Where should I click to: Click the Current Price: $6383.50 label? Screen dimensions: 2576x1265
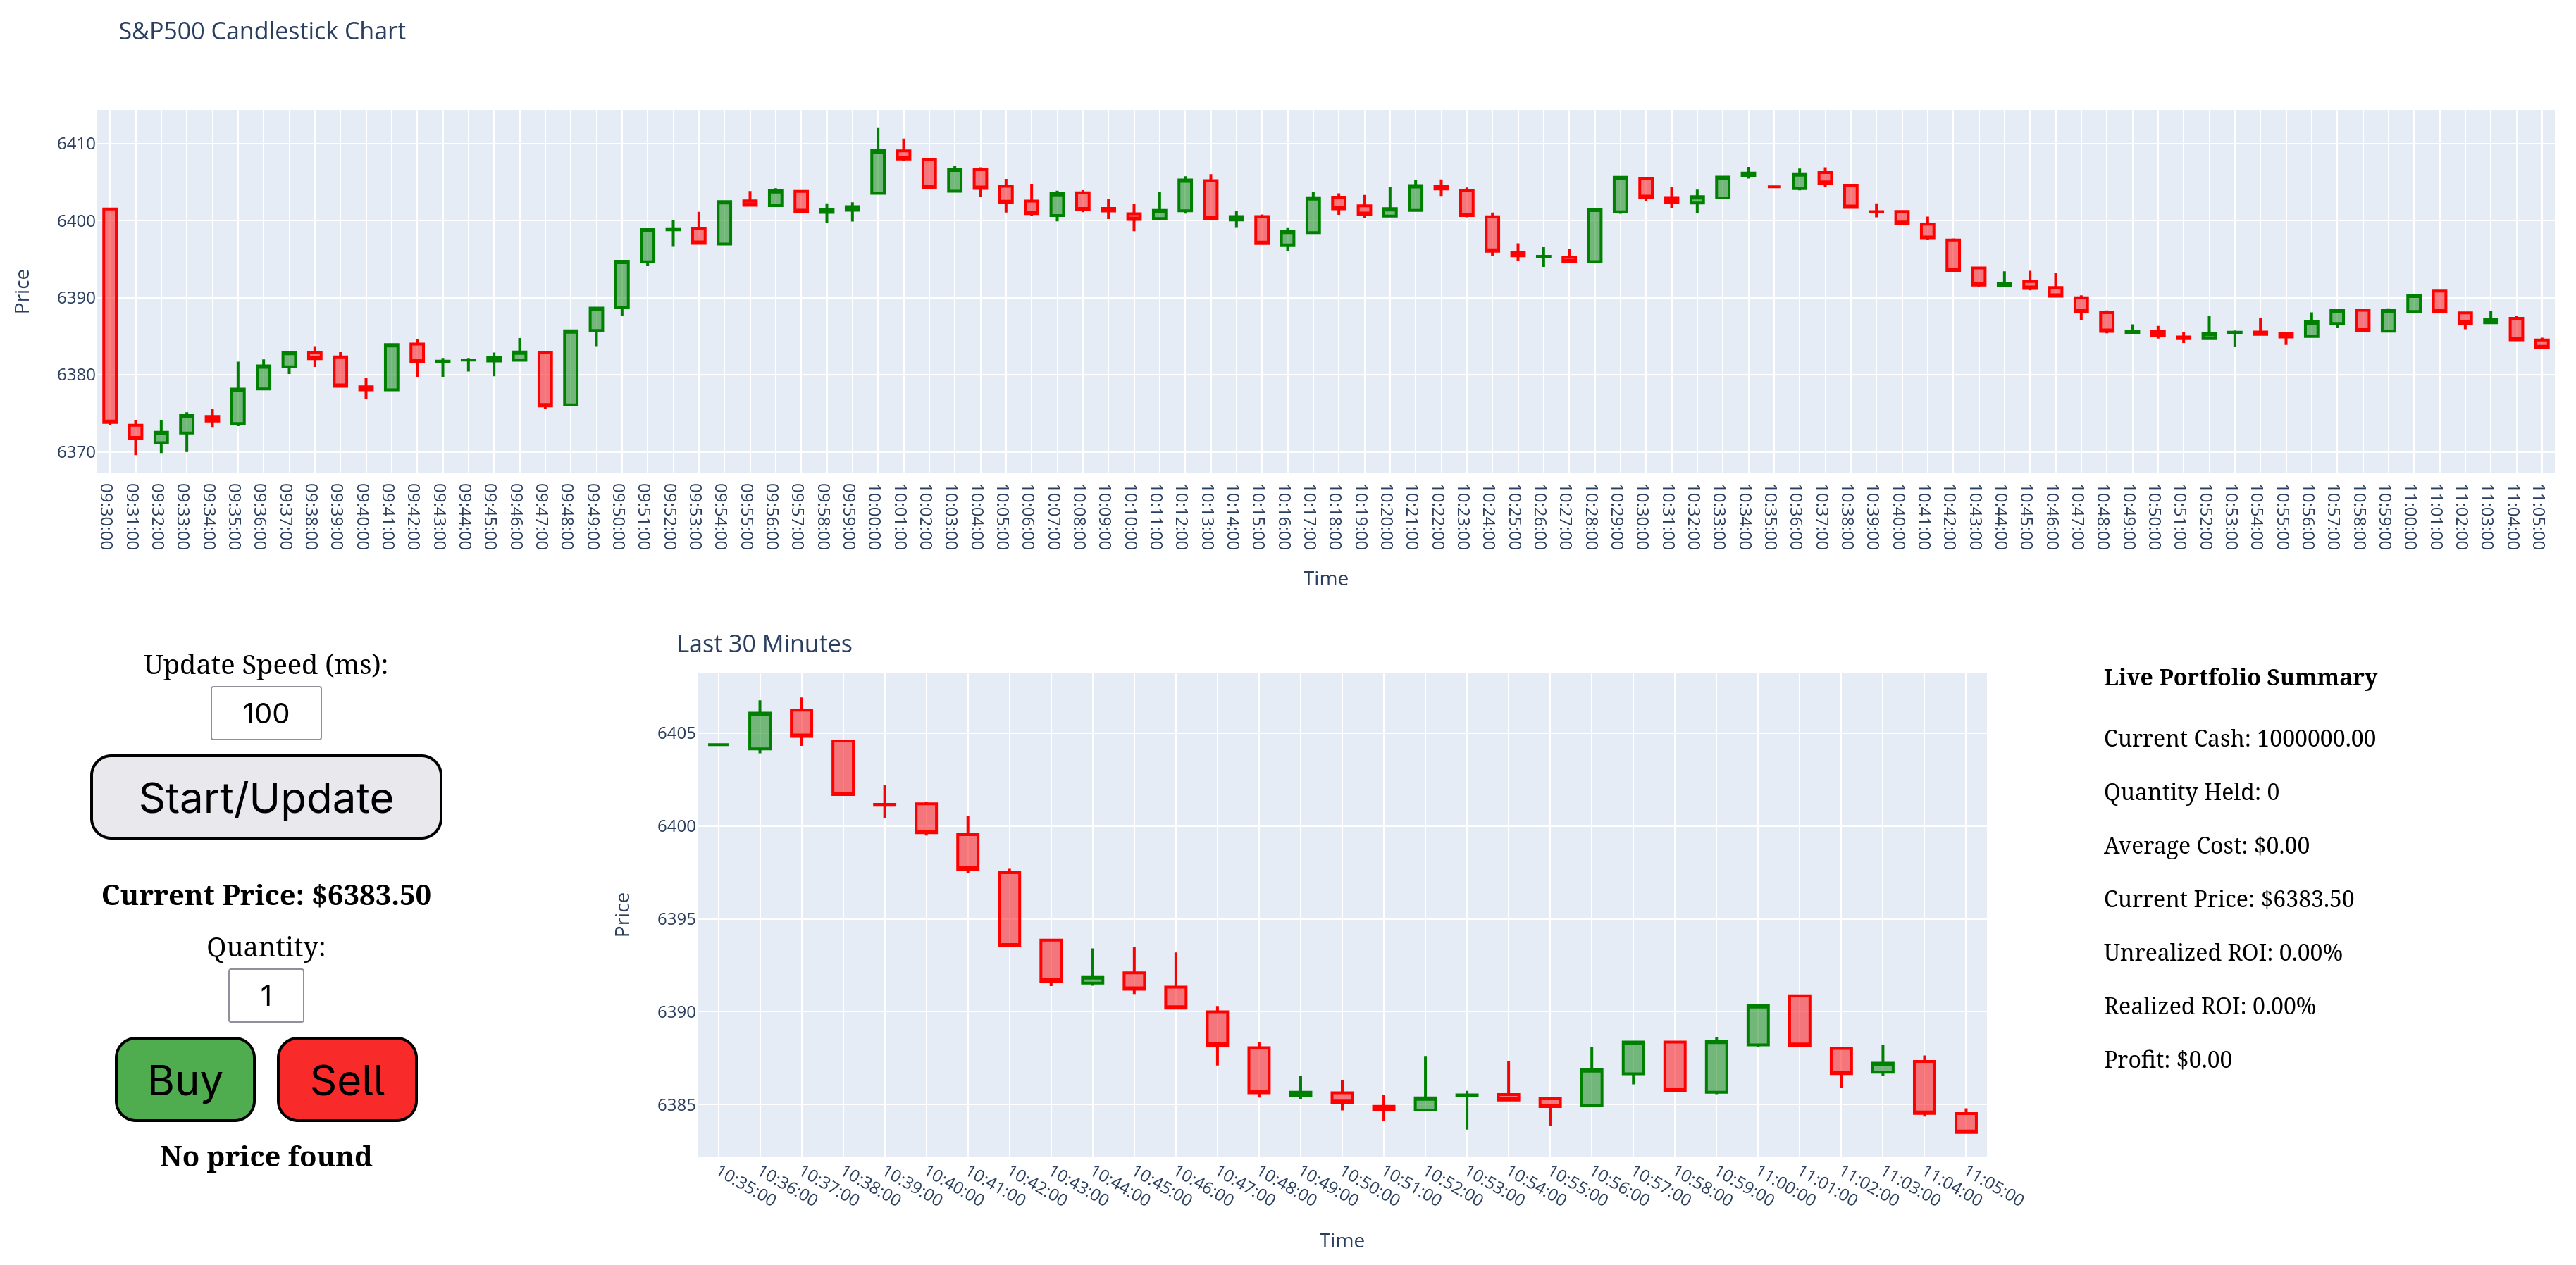[x=266, y=895]
